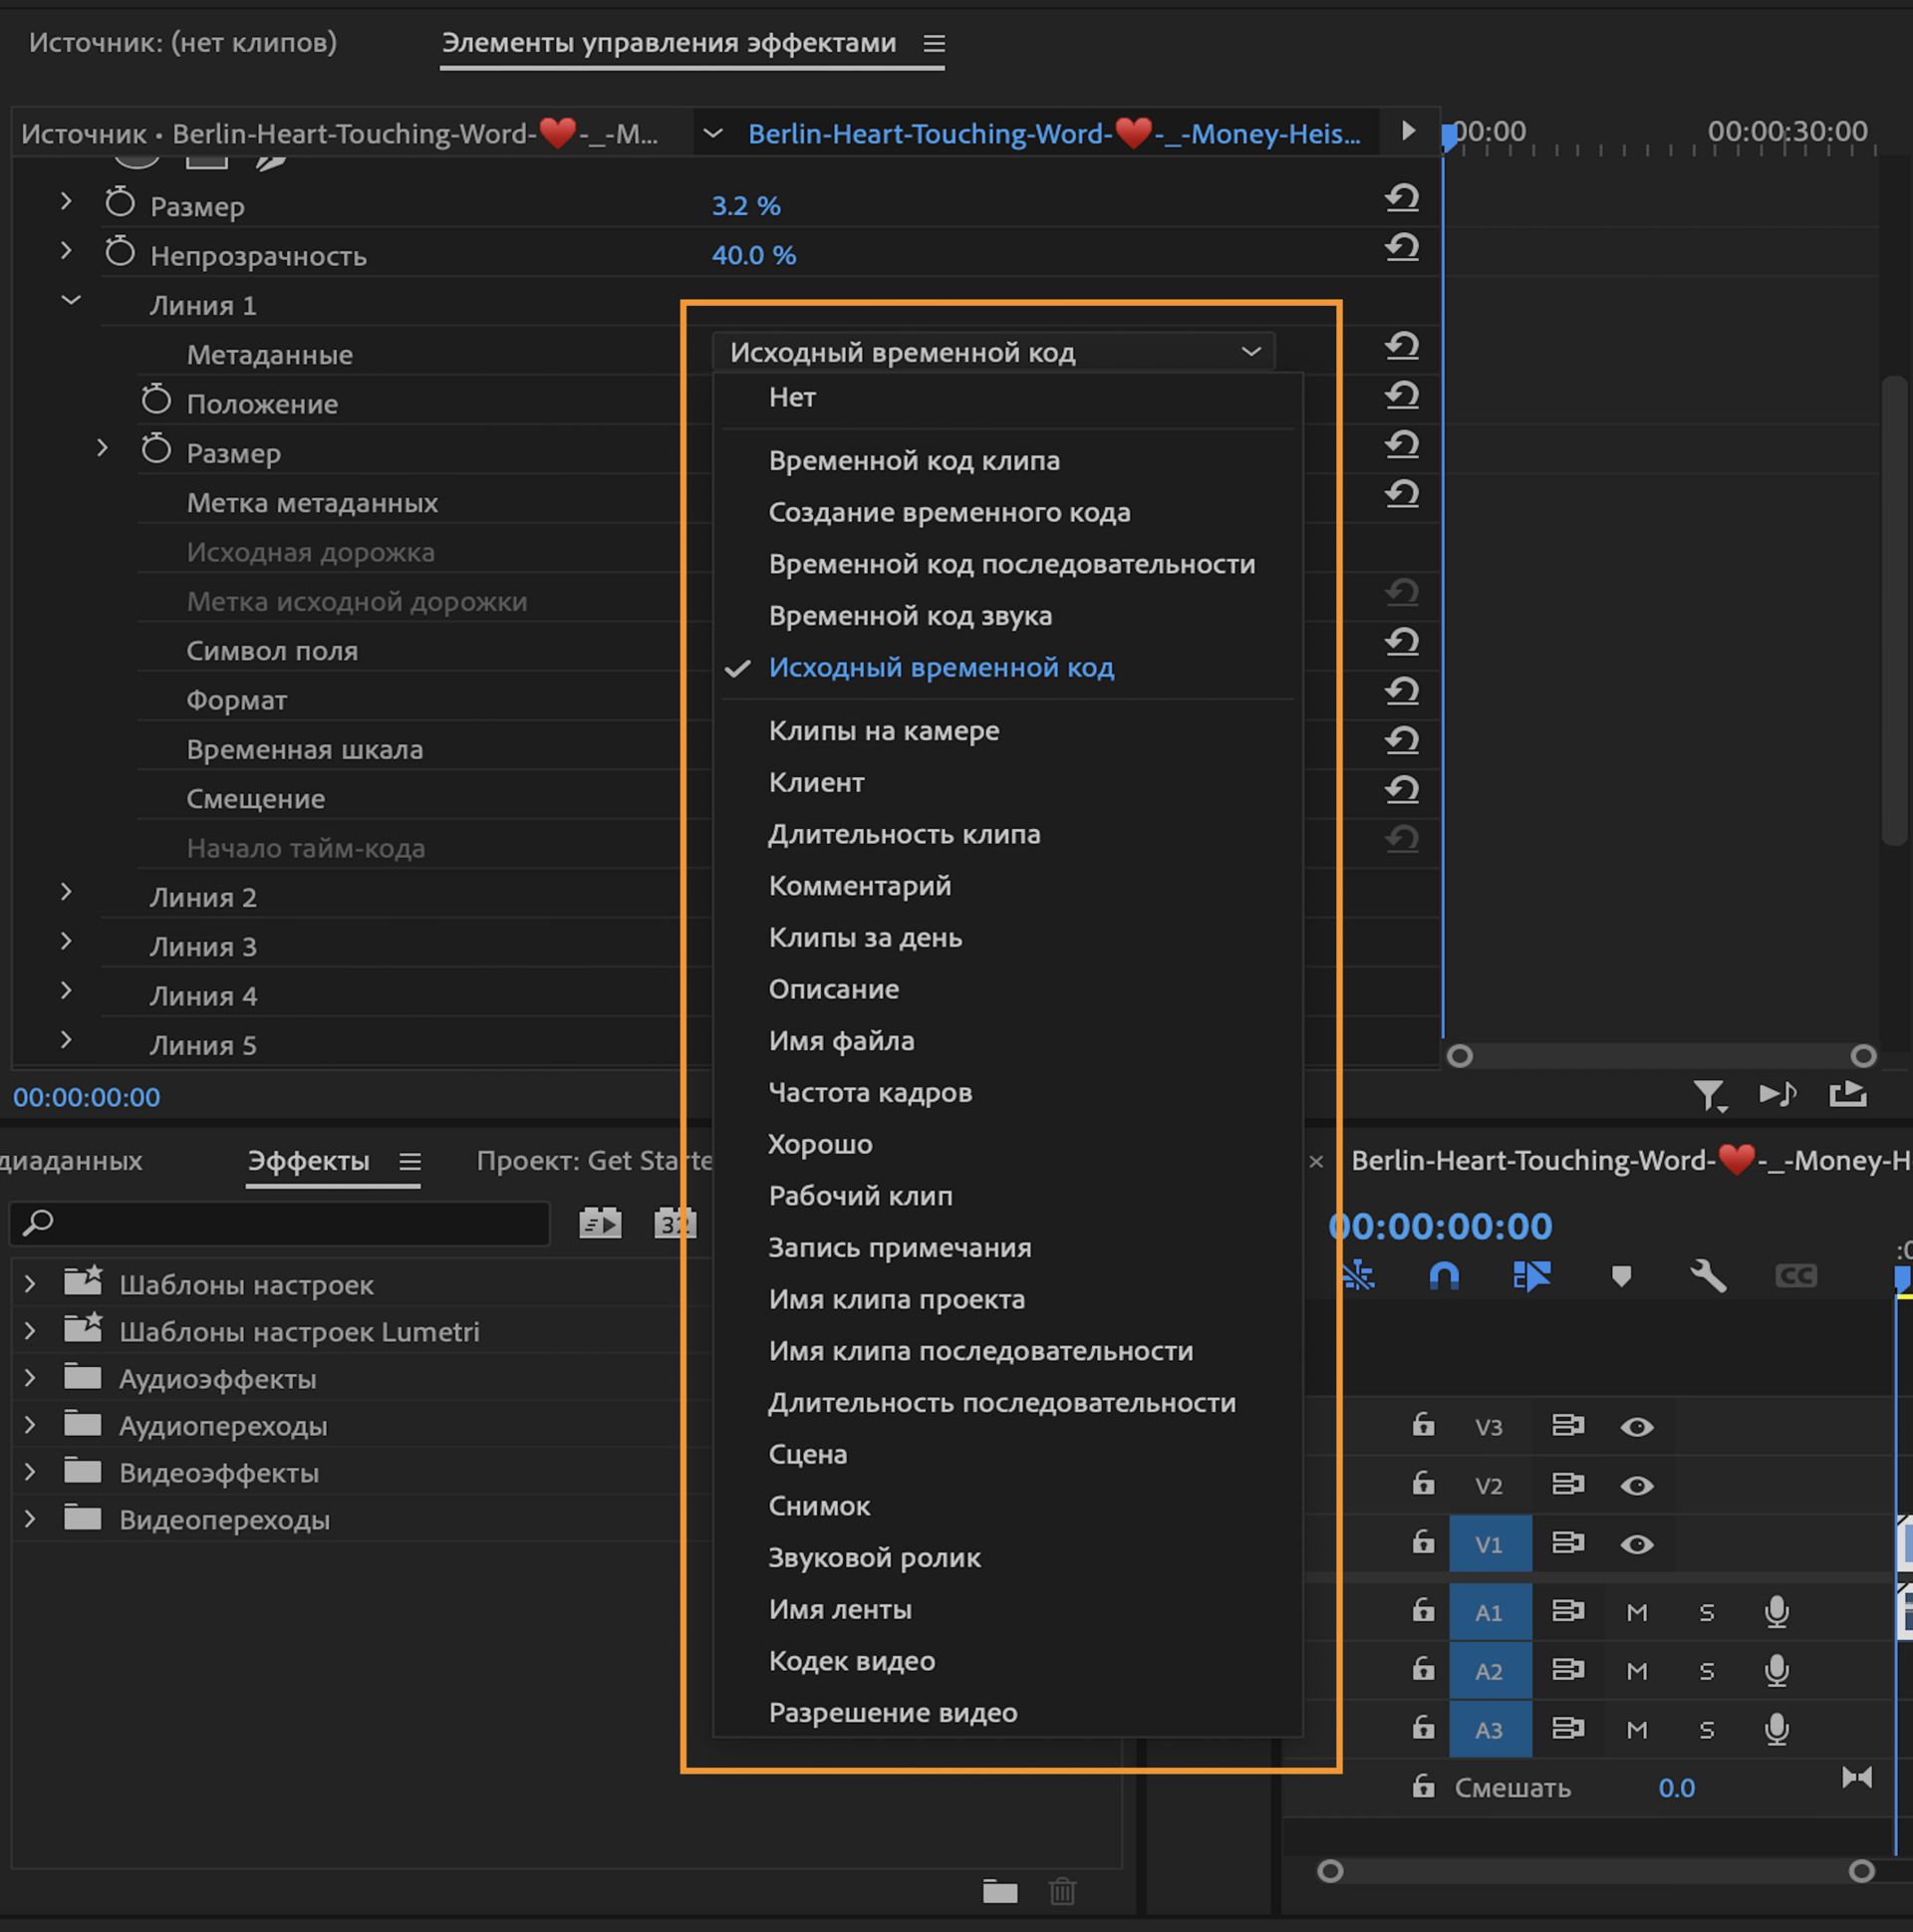Click the 3.2 % size value
Image resolution: width=1913 pixels, height=1932 pixels.
[x=746, y=206]
